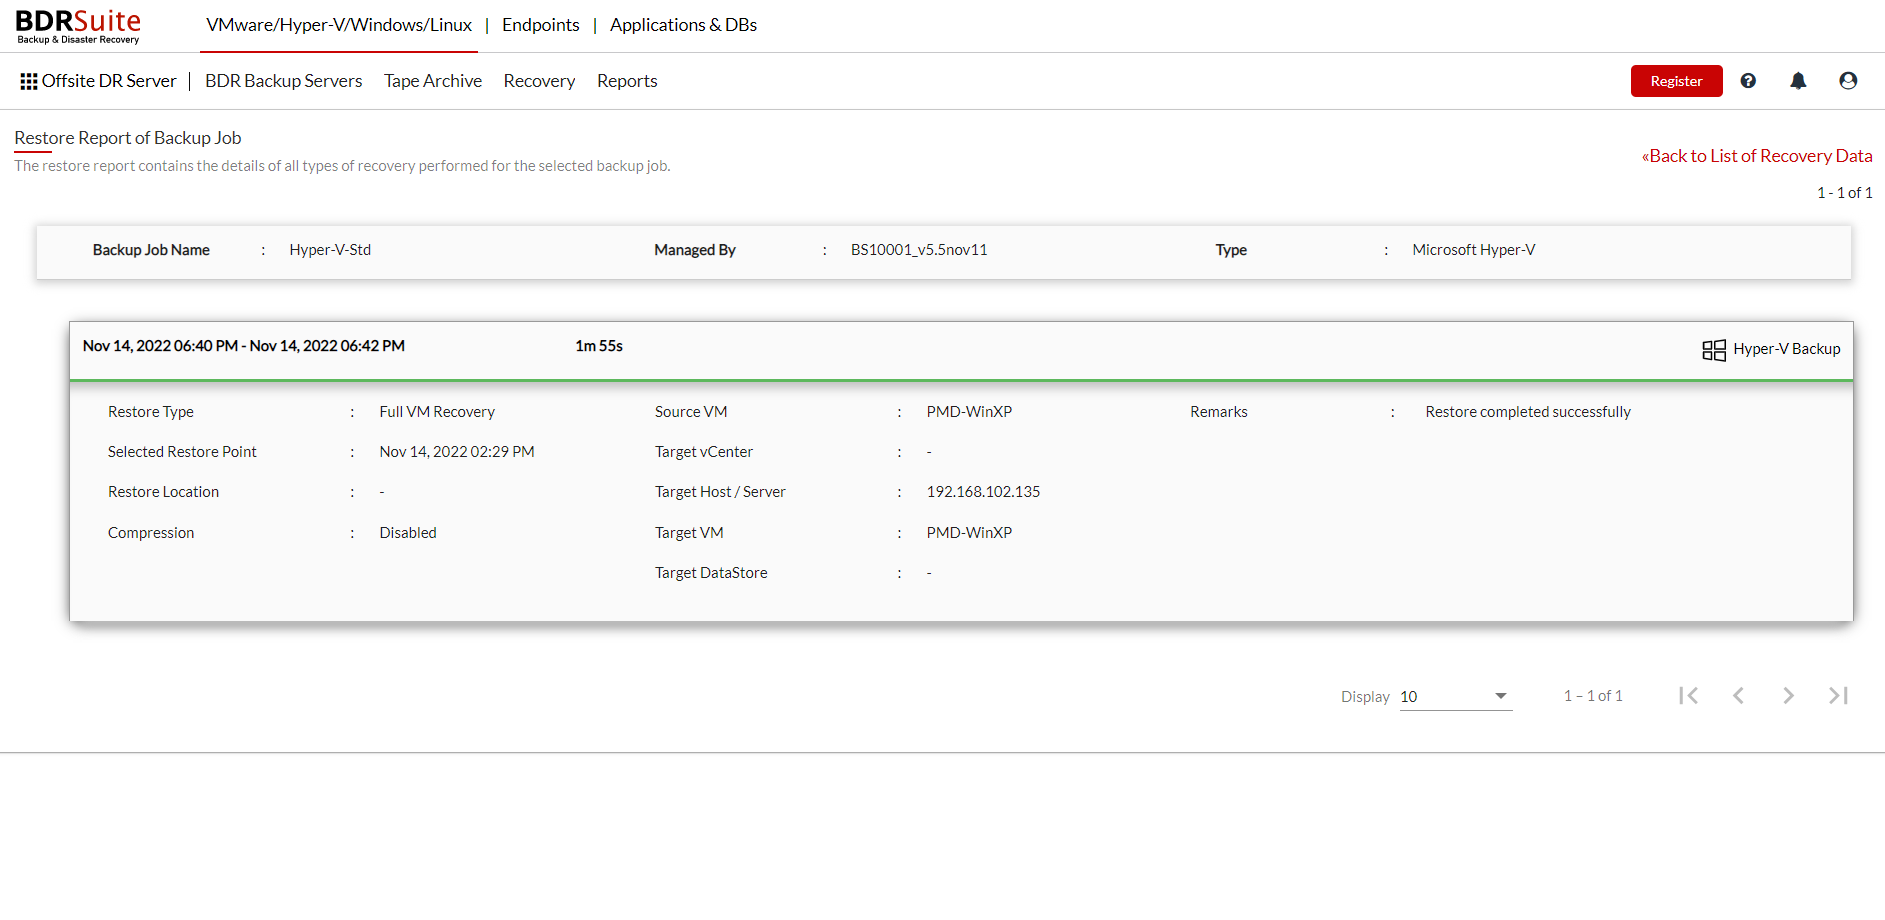Switch to the Endpoints tab
Image resolution: width=1885 pixels, height=920 pixels.
(x=541, y=25)
